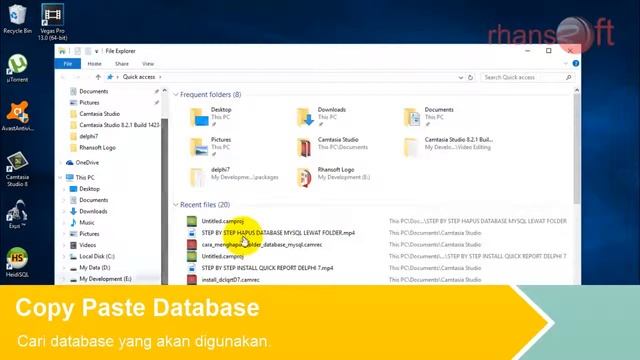Select STEP BY STEP INSTALL QUICK REPORT DELPHI 7.mp4
The image size is (640, 360).
coord(267,268)
